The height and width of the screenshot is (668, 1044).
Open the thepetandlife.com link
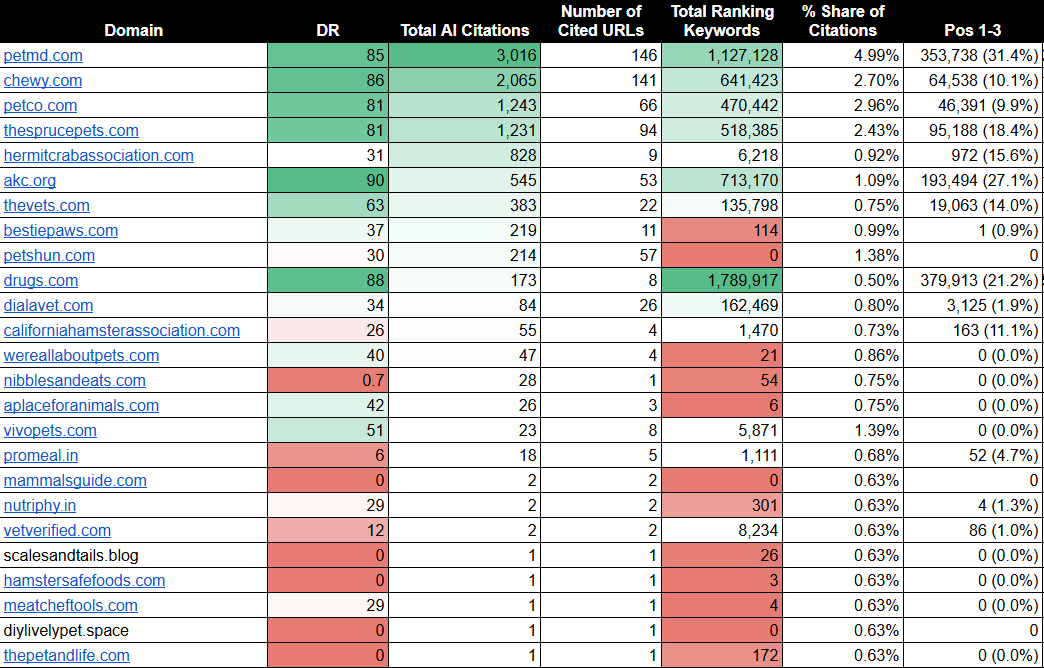[66, 656]
